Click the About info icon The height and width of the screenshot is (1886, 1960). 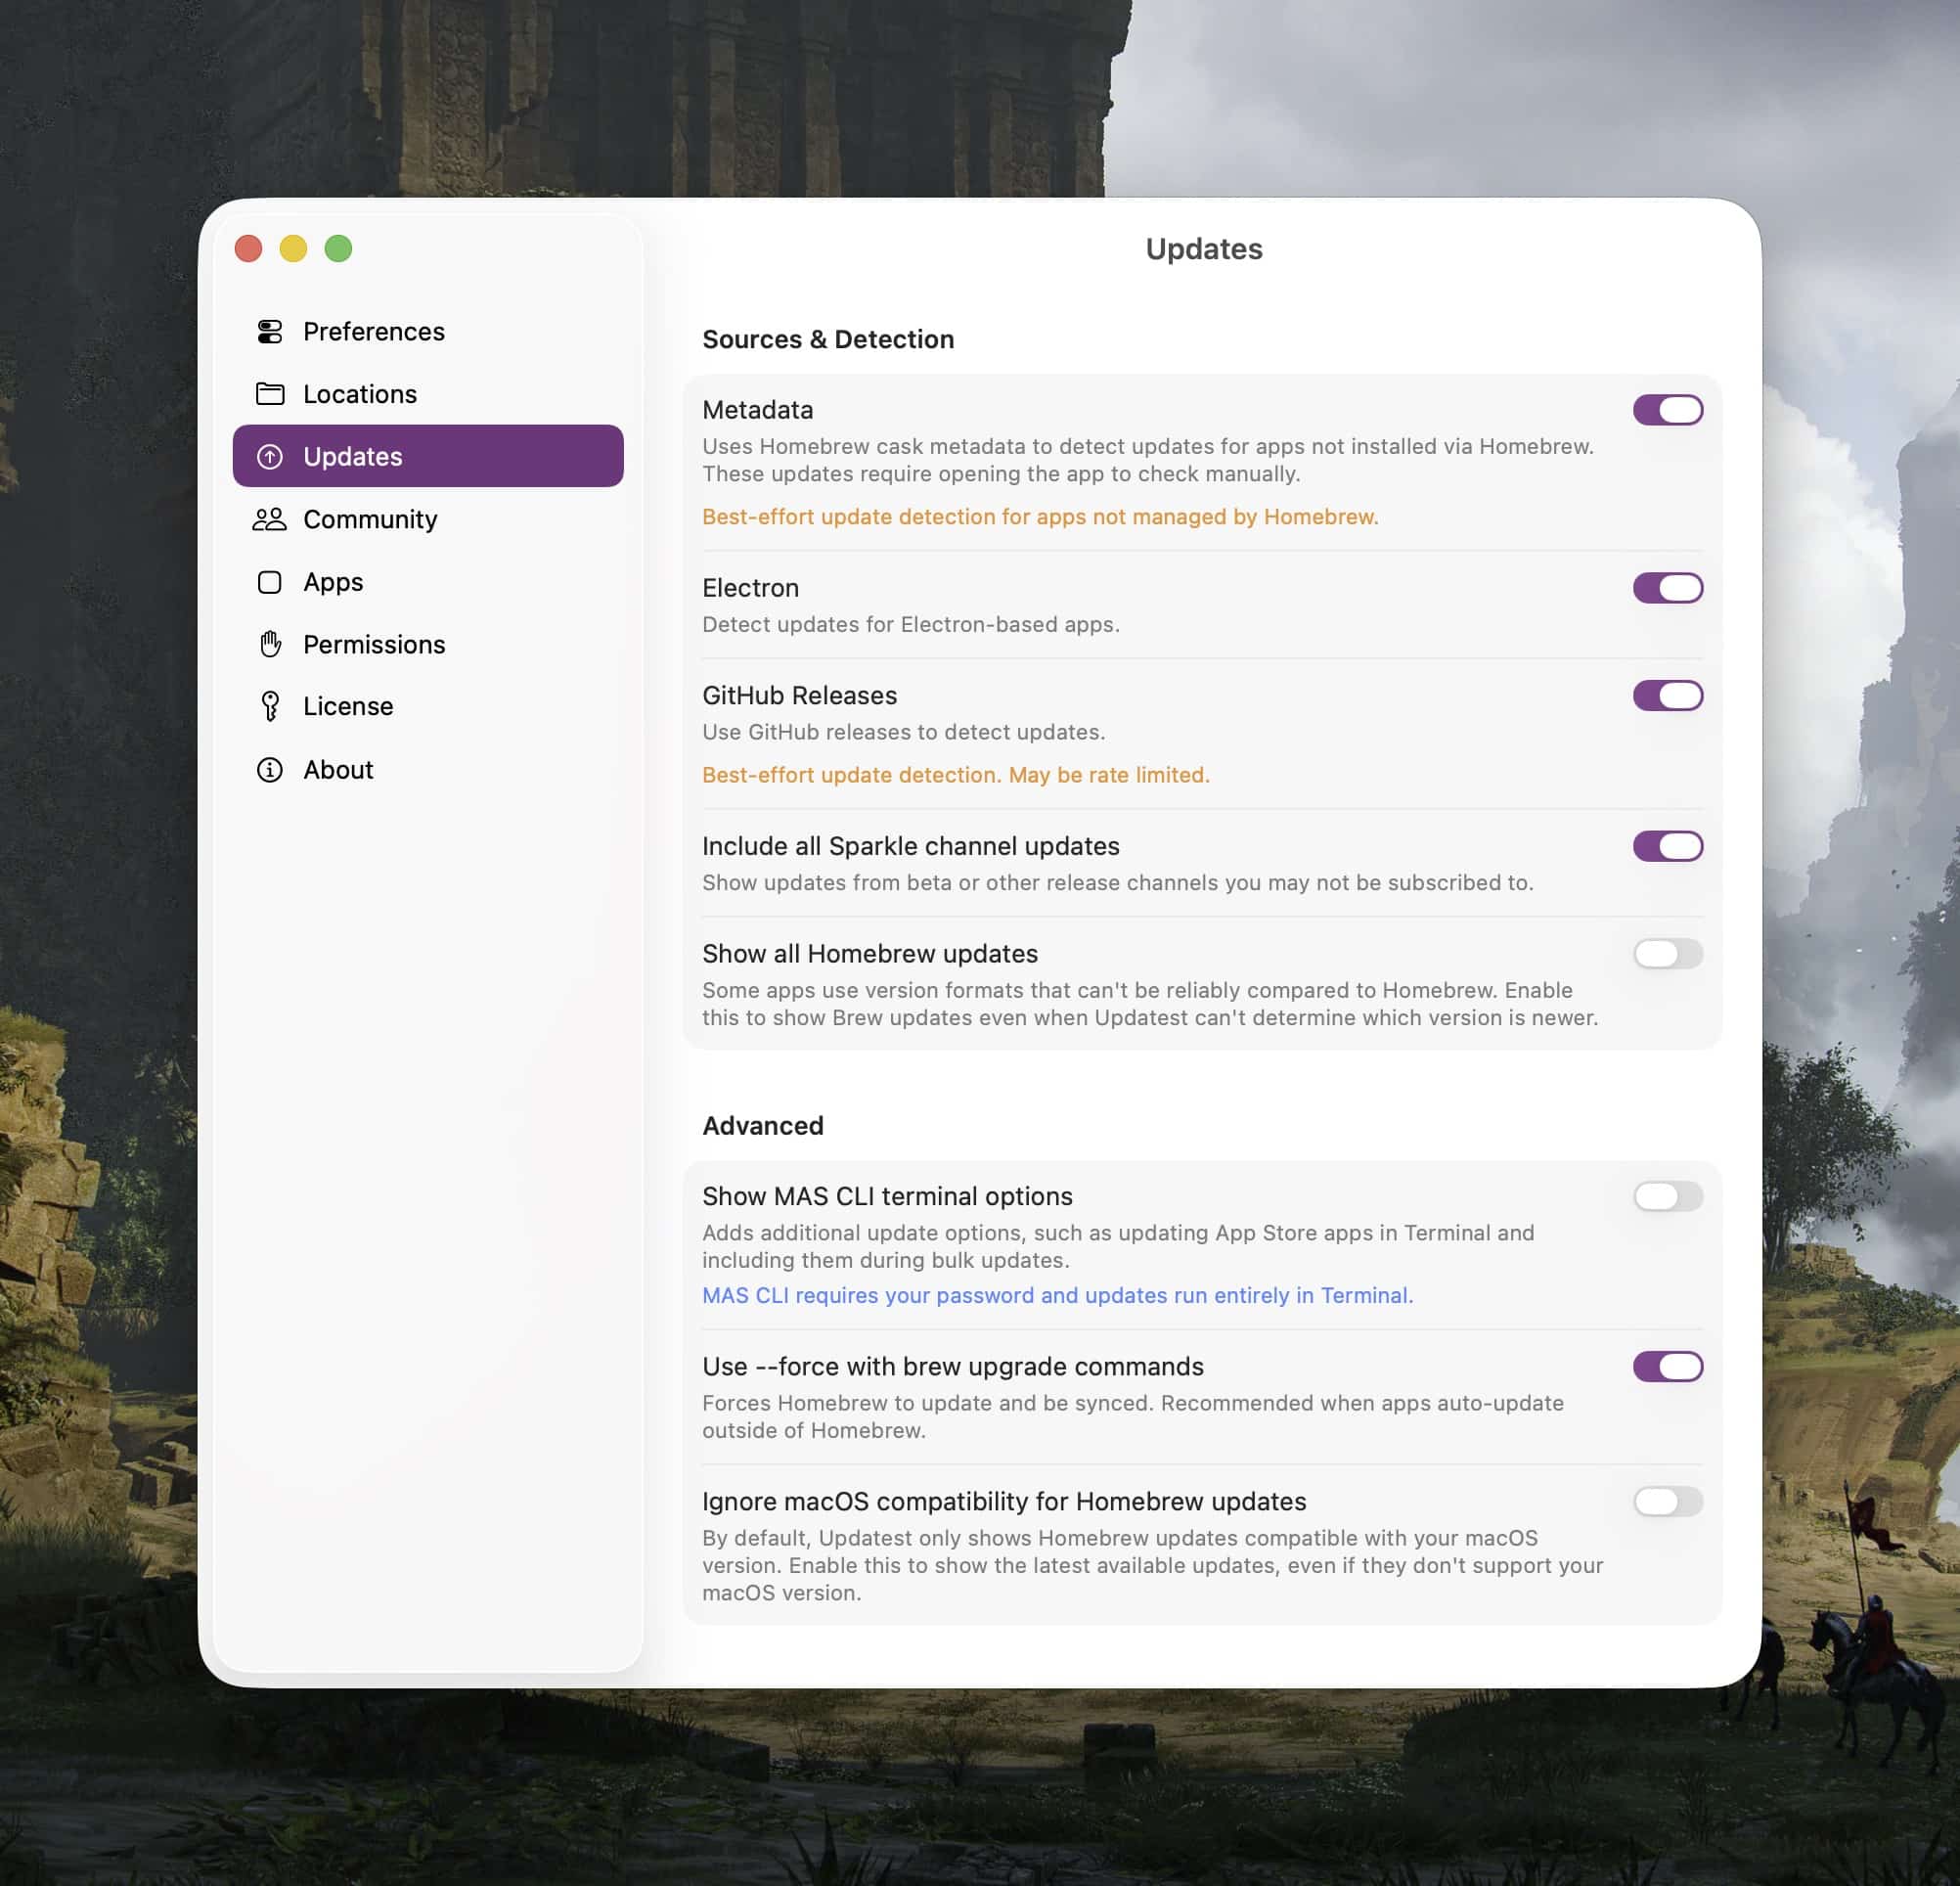(269, 769)
